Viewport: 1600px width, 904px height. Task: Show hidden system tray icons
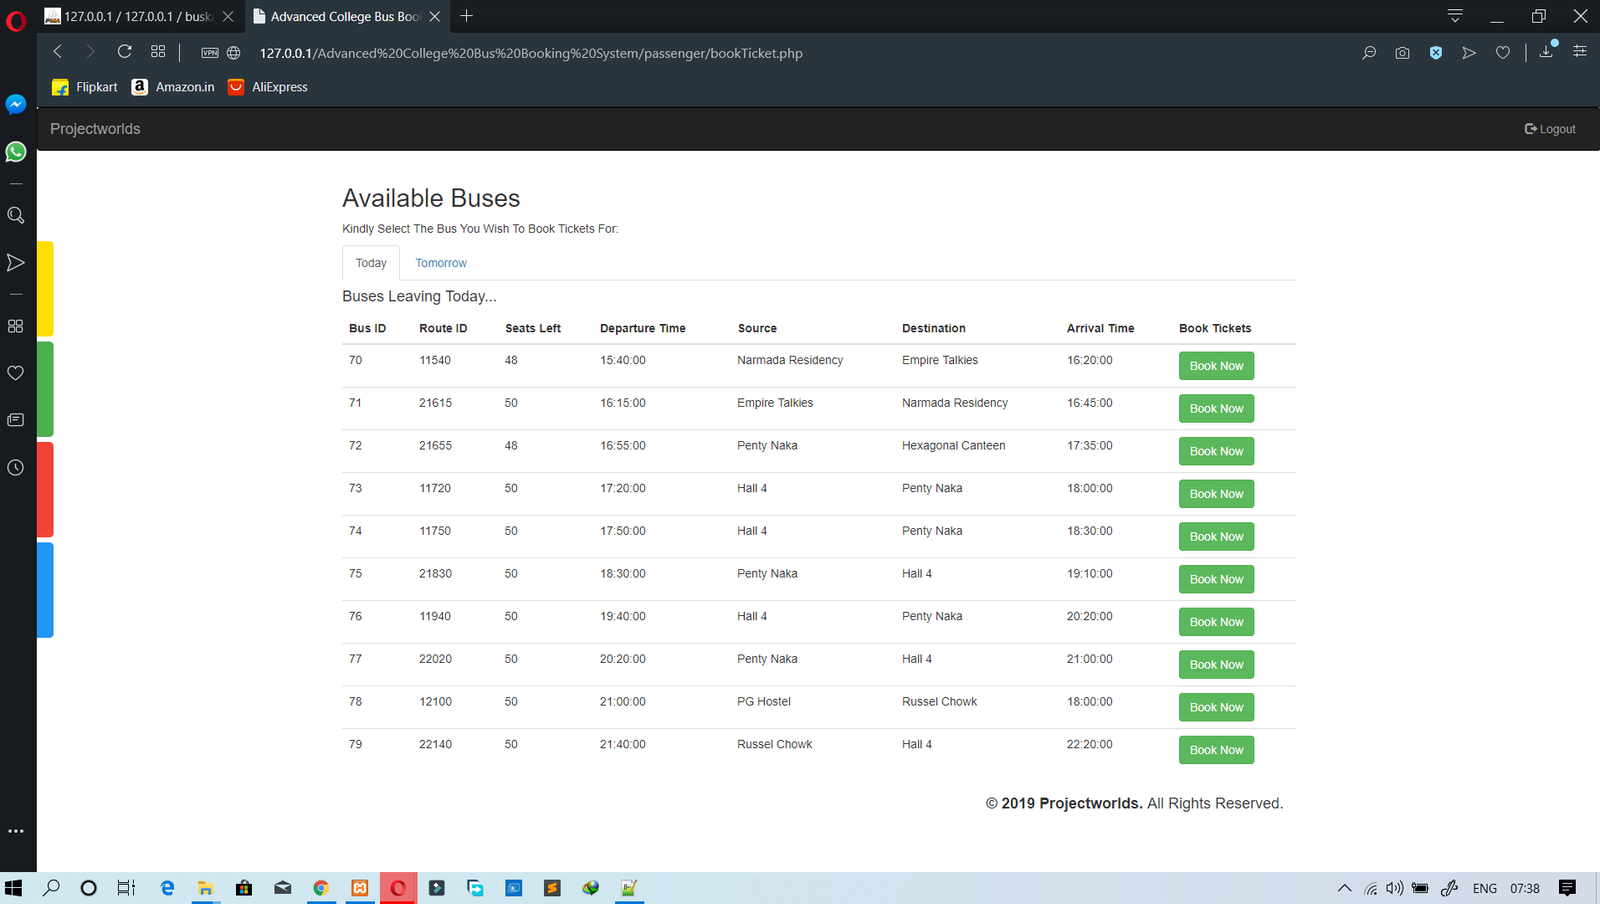pyautogui.click(x=1344, y=888)
